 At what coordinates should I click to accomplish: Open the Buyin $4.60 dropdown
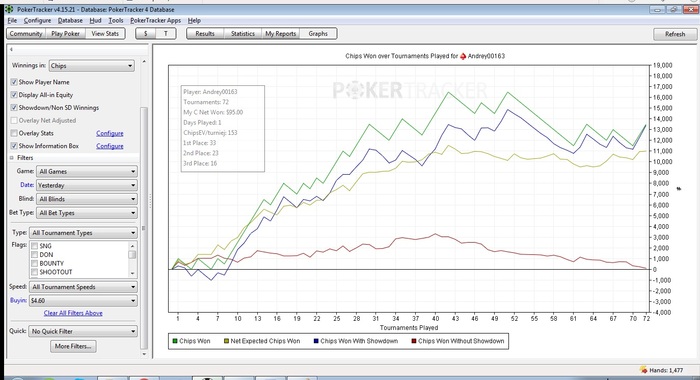pyautogui.click(x=83, y=301)
